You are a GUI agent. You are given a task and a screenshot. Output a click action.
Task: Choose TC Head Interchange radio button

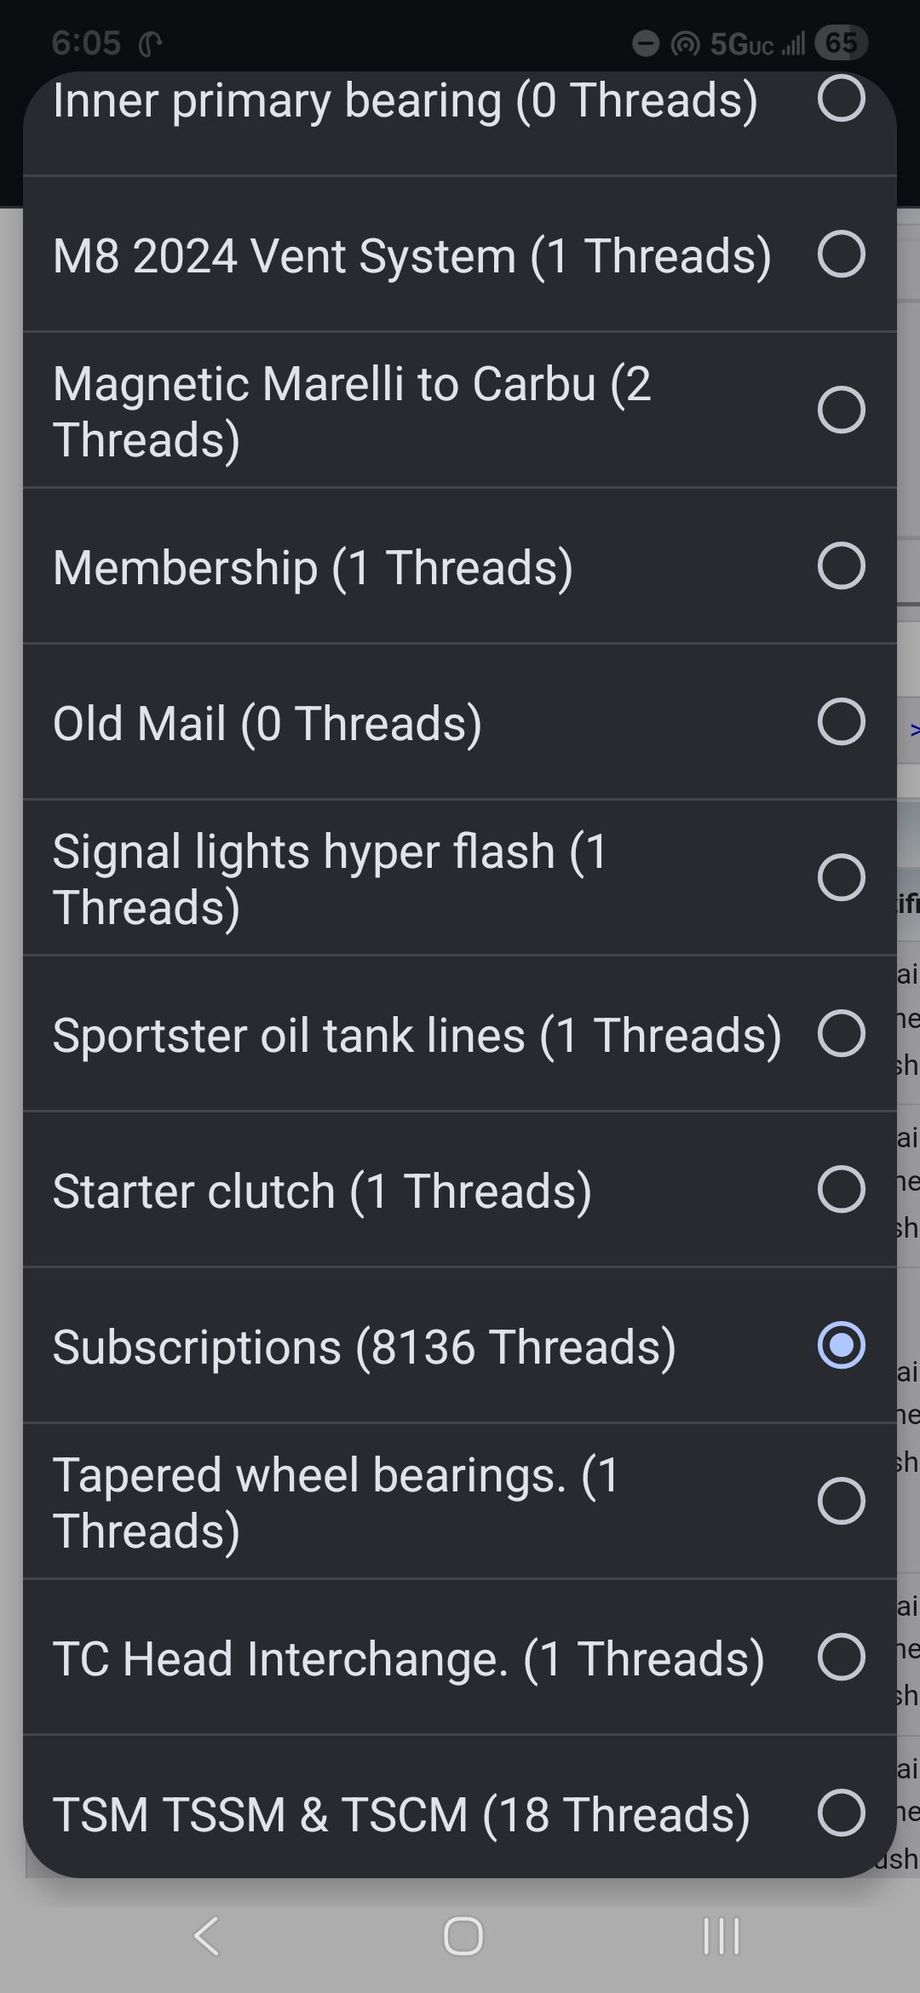coord(841,1658)
